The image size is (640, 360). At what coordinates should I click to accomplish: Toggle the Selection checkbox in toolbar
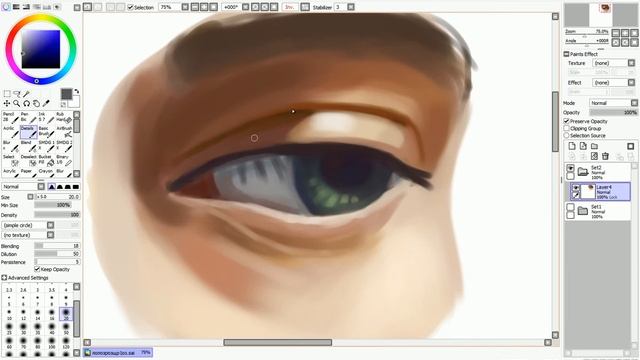tap(131, 7)
